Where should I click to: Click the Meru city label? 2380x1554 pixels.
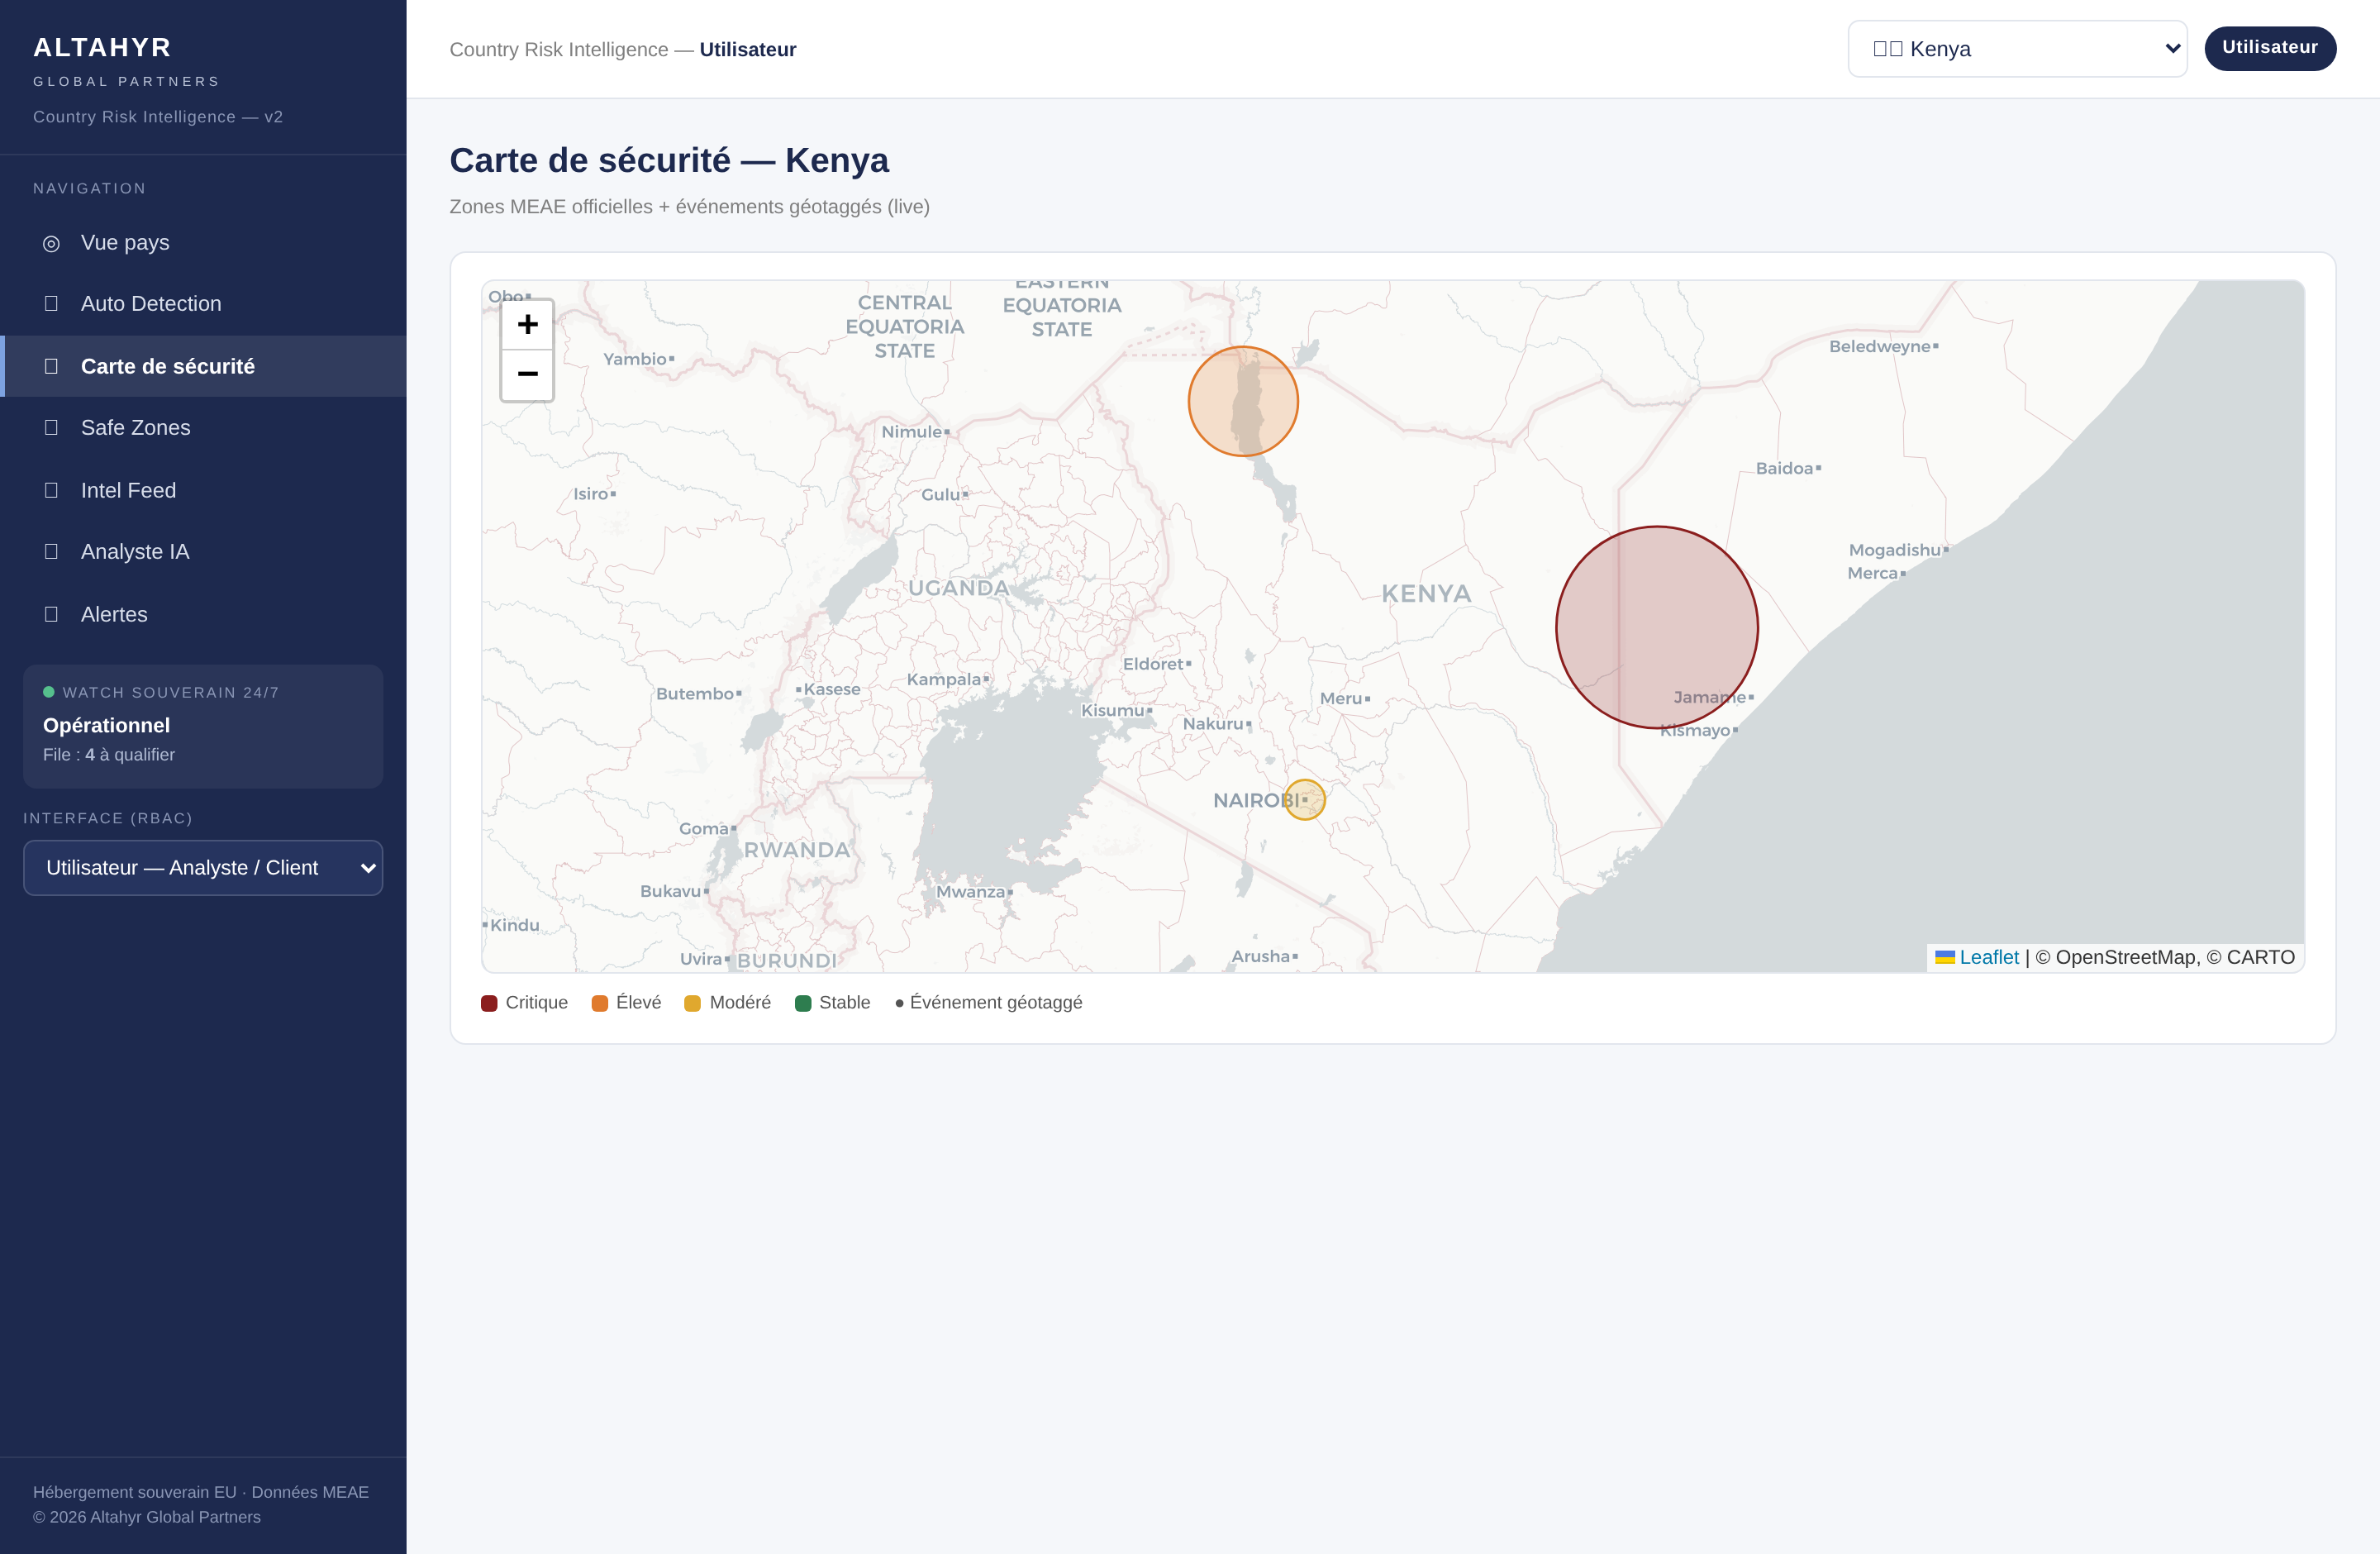(x=1341, y=699)
